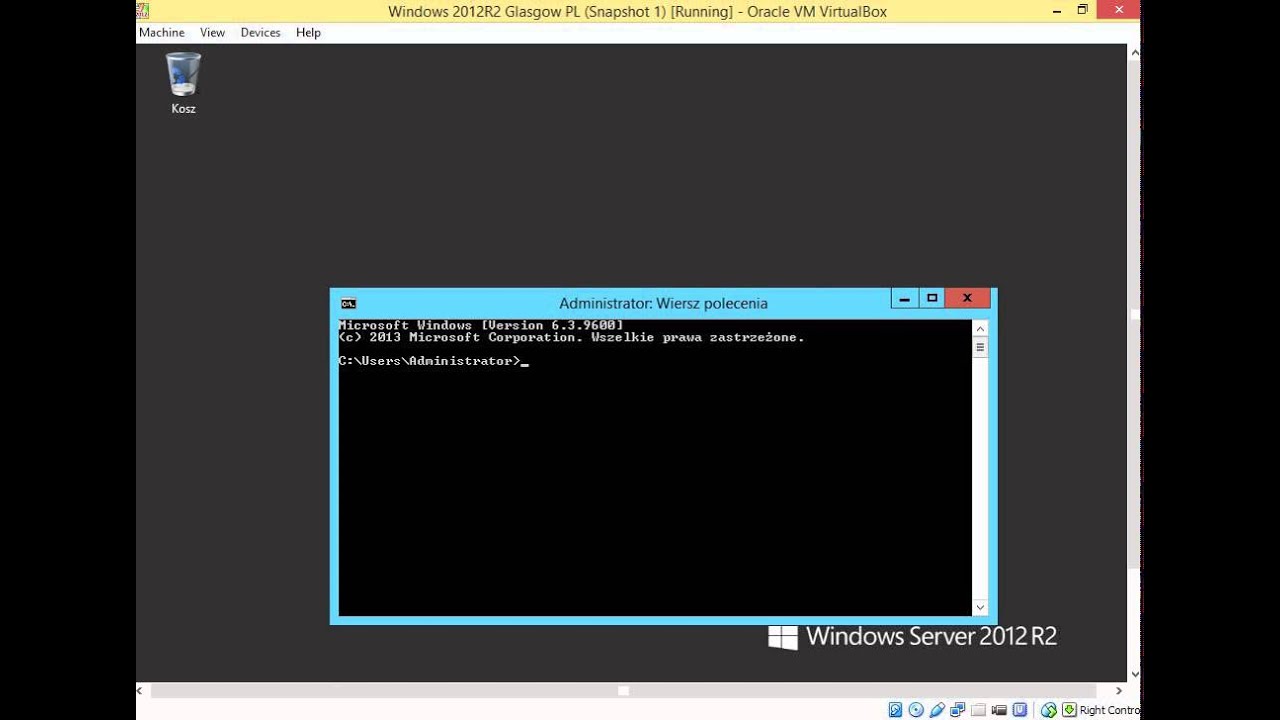Click the network adapters status icon
1280x720 pixels.
pos(957,710)
